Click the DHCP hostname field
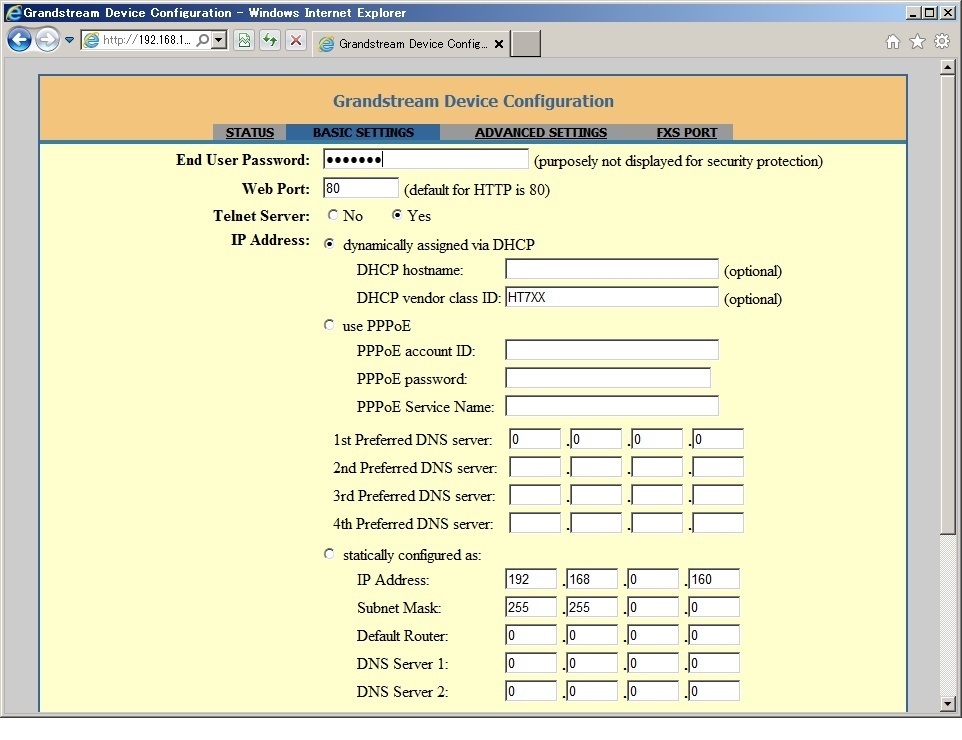This screenshot has height=740, width=962. pyautogui.click(x=612, y=269)
